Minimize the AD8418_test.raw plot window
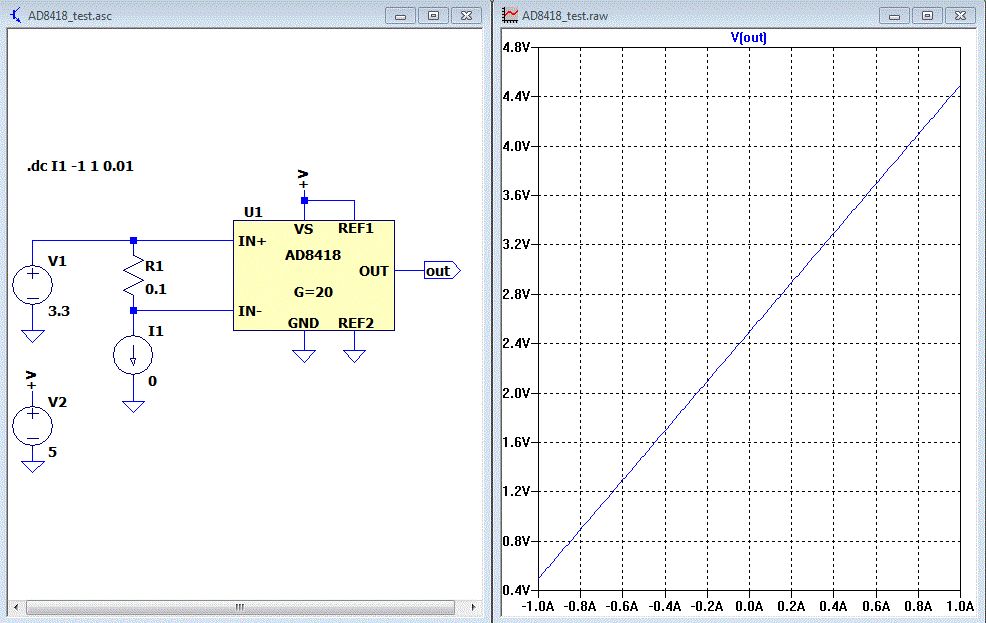 point(894,16)
